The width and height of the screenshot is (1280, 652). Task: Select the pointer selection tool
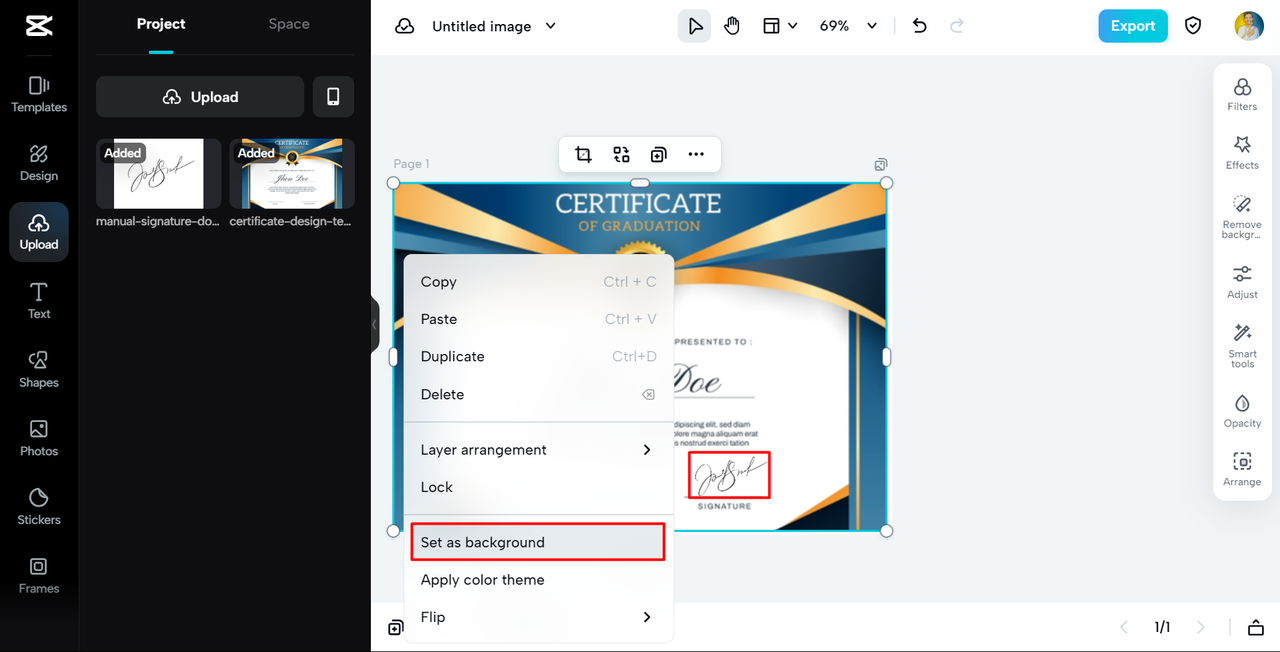pyautogui.click(x=694, y=26)
